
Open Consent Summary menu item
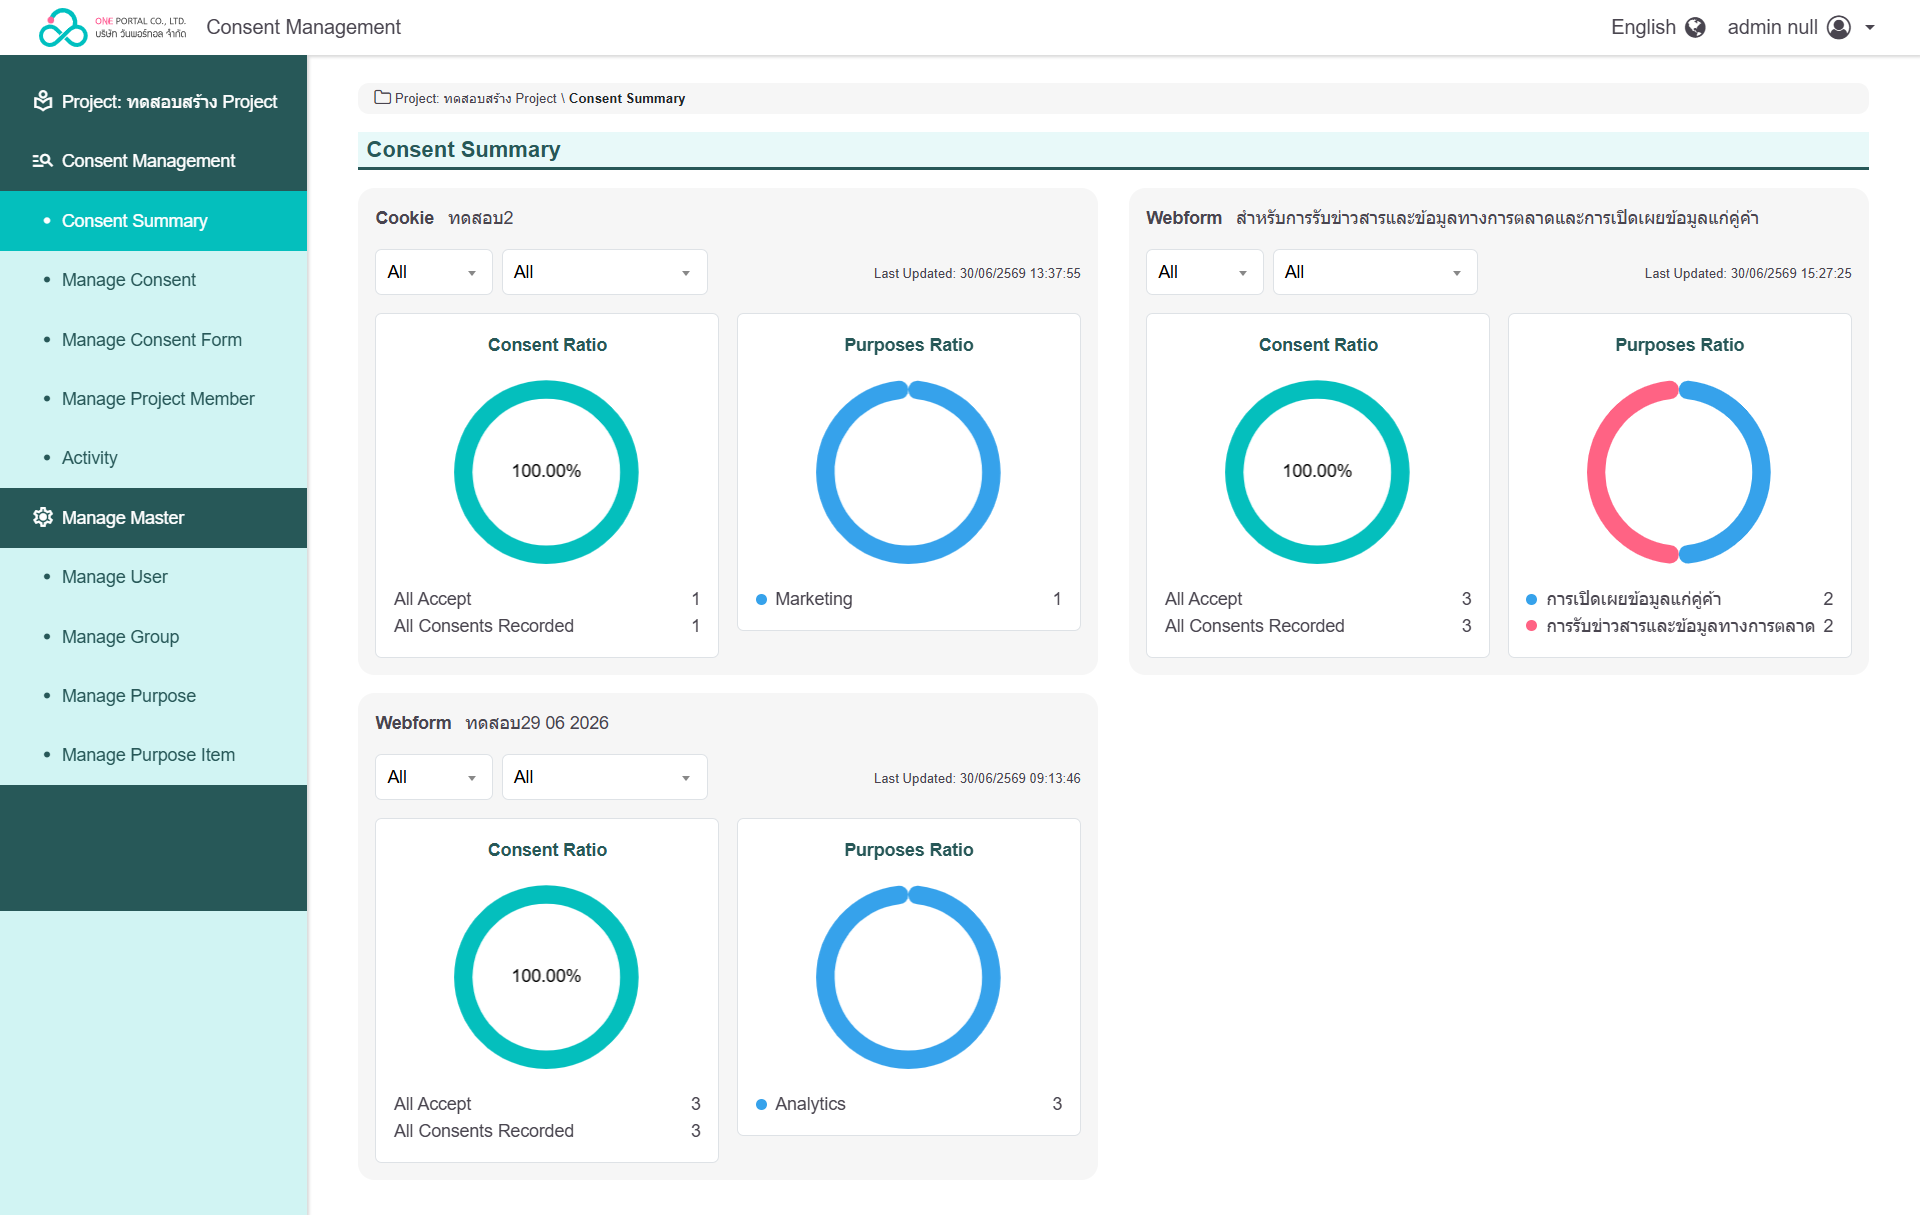tap(153, 221)
